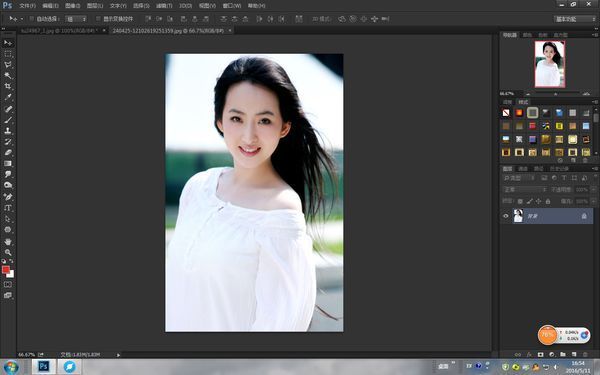Open the Layers panel flyout menu
Image resolution: width=600 pixels, height=375 pixels.
point(595,168)
